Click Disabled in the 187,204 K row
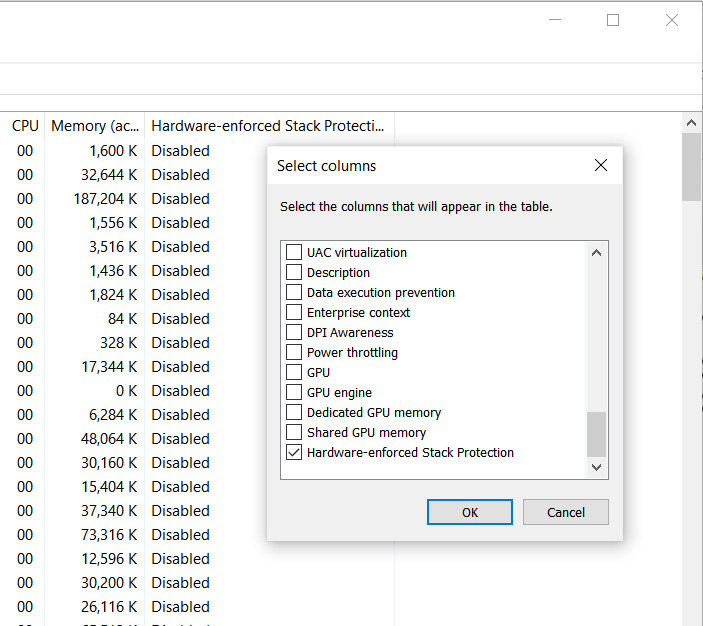 [180, 199]
